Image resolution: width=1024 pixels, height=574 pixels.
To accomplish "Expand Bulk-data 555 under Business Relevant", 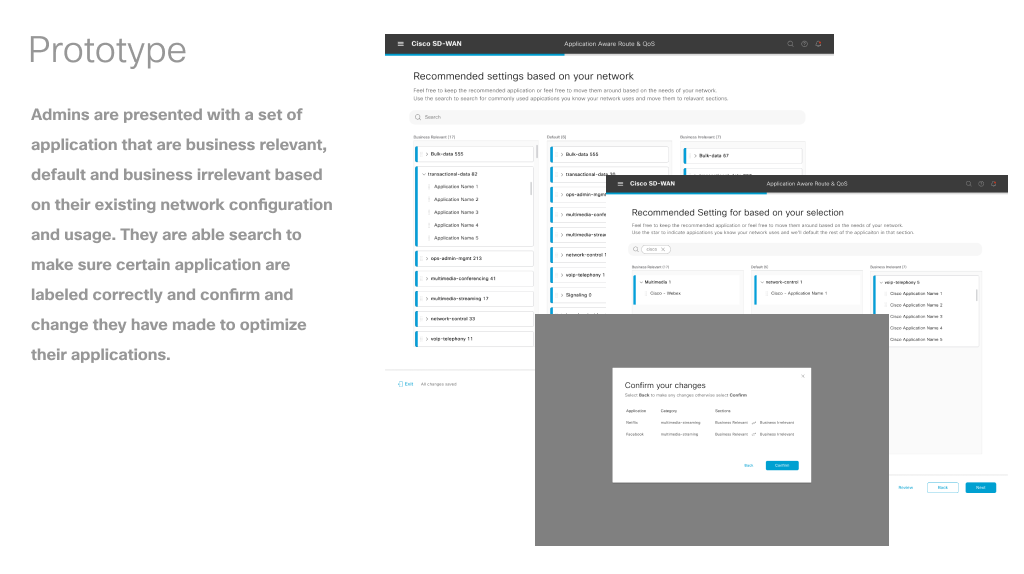I will (x=427, y=154).
